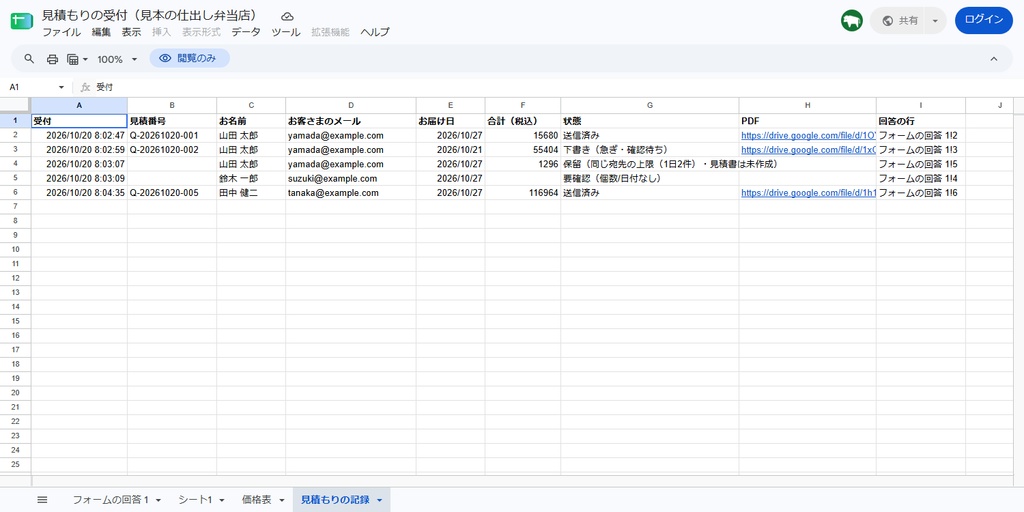1024x512 pixels.
Task: Select the 鈴木 一郎 name cell
Action: click(251, 179)
